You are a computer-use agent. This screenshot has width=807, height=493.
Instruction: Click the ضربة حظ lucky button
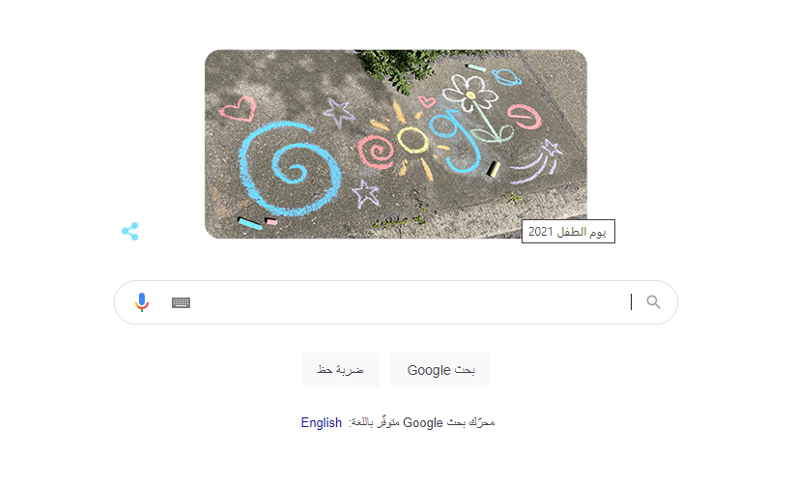click(340, 370)
